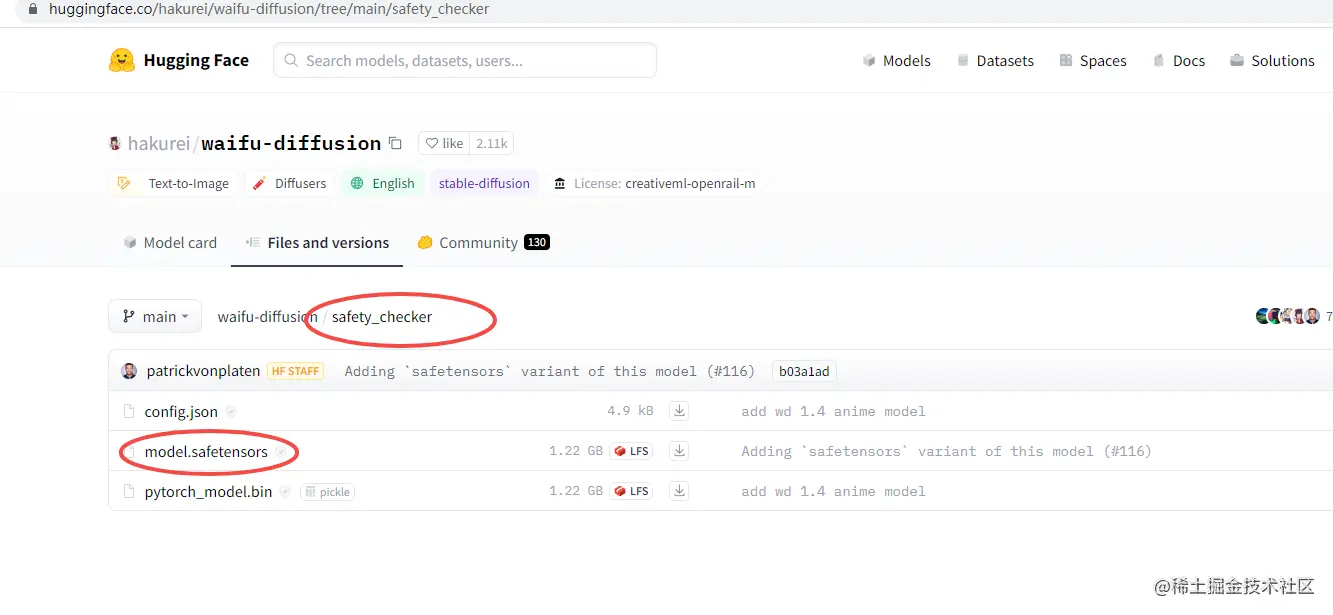Click the config.json safe scan shield icon

(231, 411)
